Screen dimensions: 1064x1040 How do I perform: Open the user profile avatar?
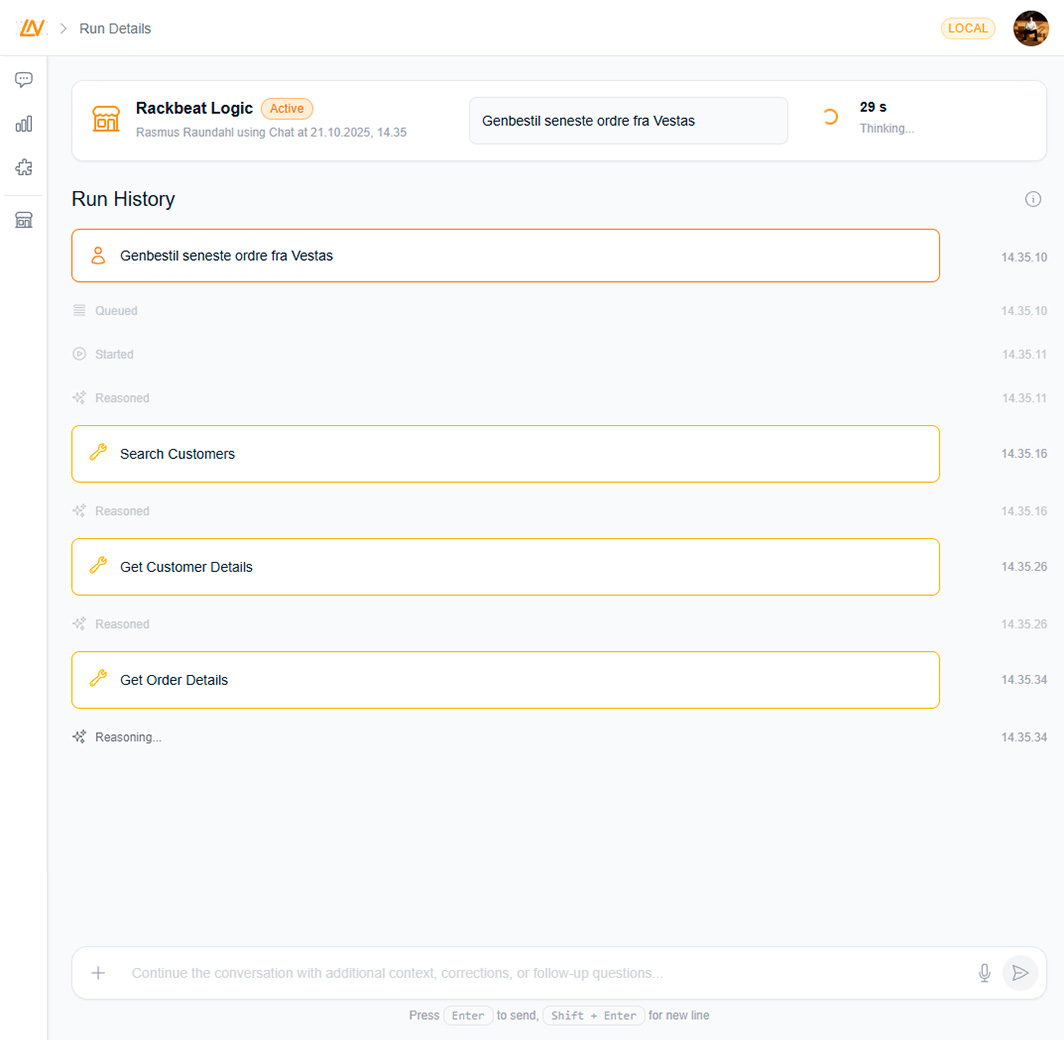point(1030,28)
